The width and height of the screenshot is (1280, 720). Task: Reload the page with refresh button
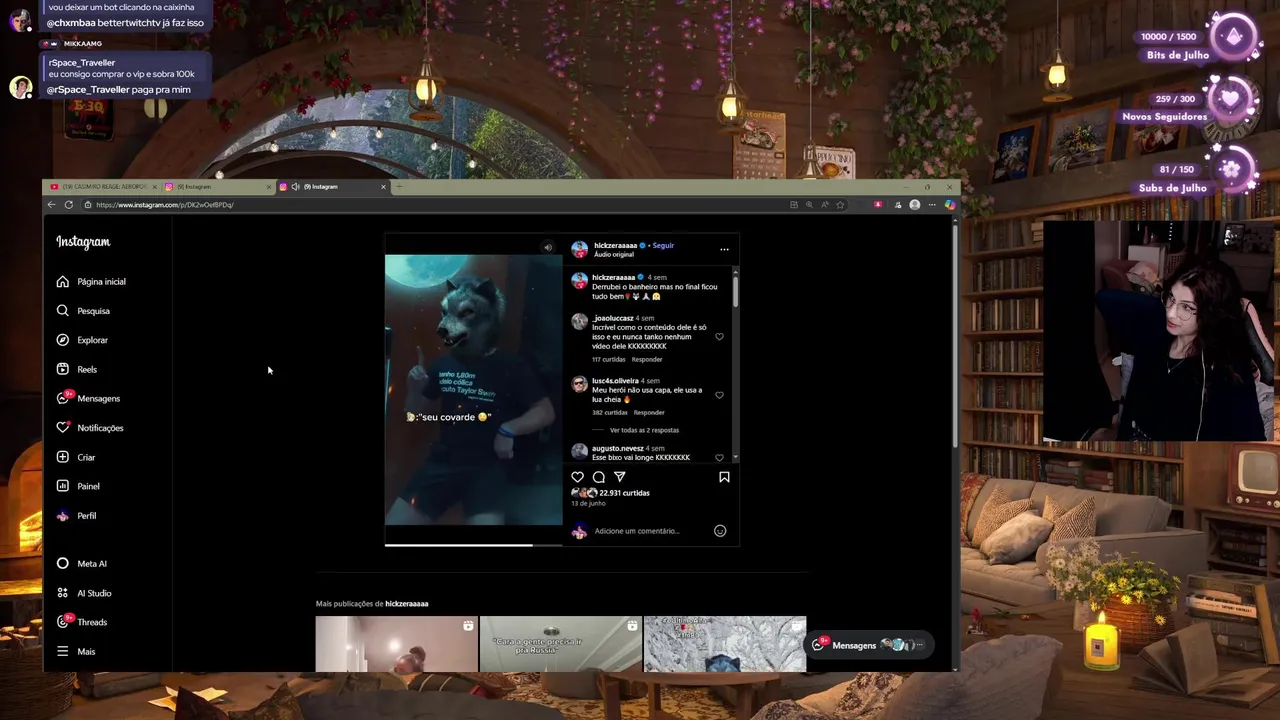(x=69, y=205)
